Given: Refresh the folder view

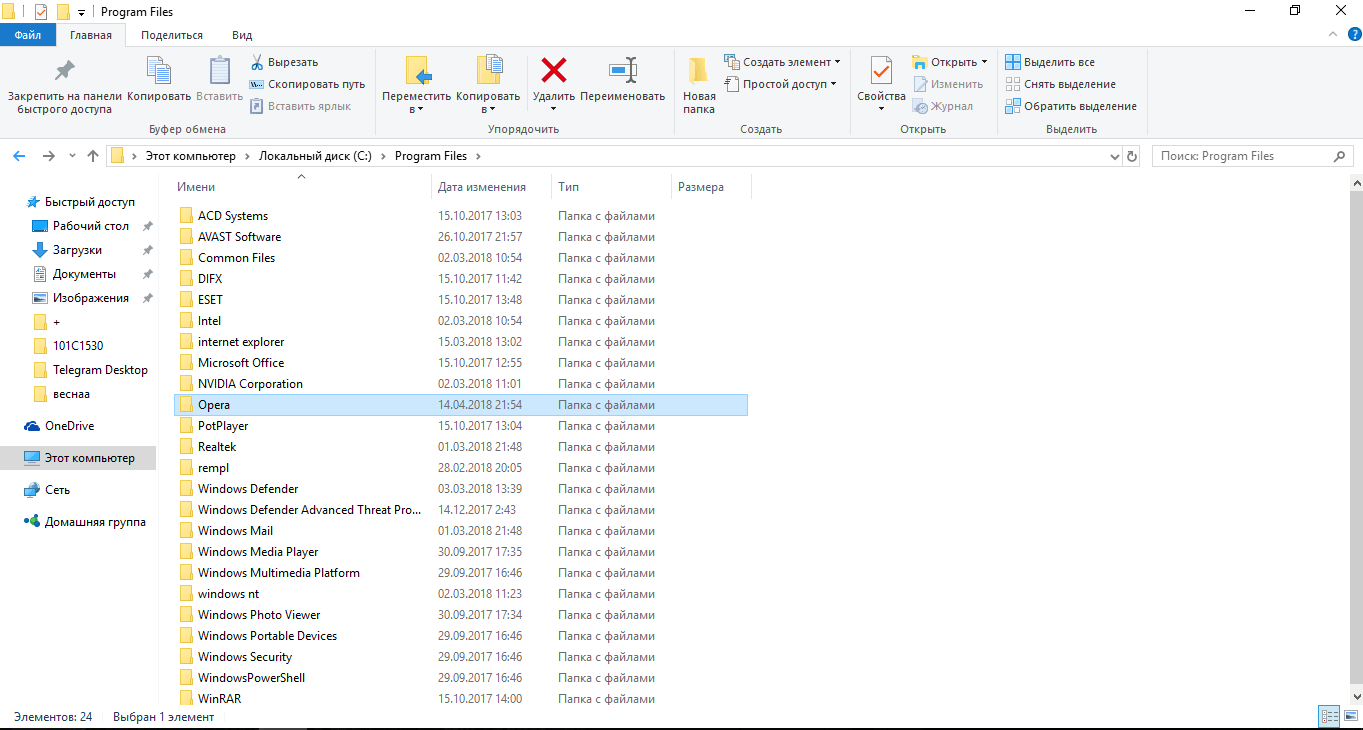Looking at the screenshot, I should (1132, 156).
